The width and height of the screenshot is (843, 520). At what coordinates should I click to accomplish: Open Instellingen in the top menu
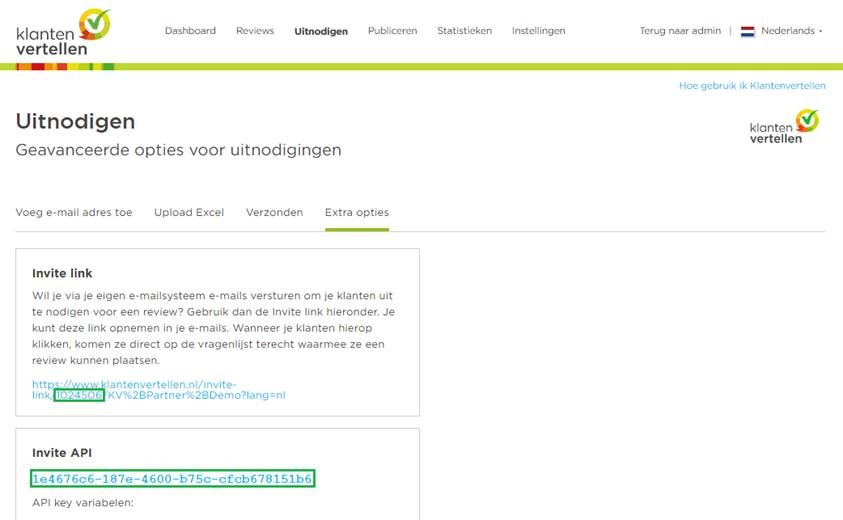(538, 31)
